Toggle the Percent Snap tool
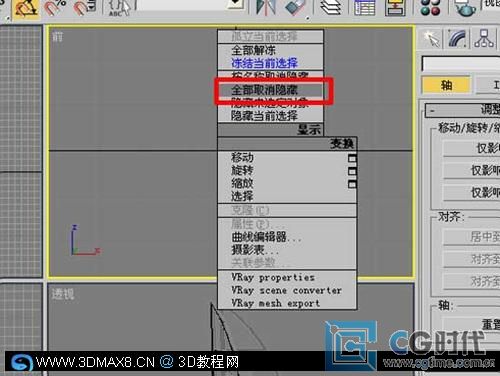Screen dimensions: 500x376 point(55,8)
